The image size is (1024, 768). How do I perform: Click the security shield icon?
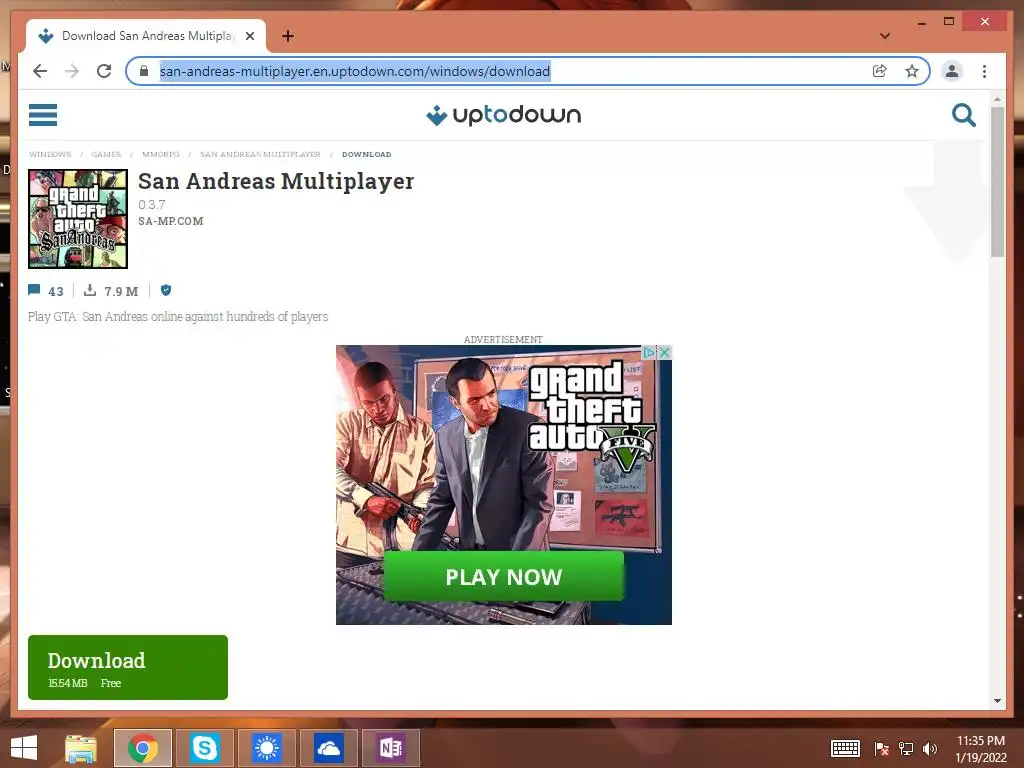tap(166, 290)
